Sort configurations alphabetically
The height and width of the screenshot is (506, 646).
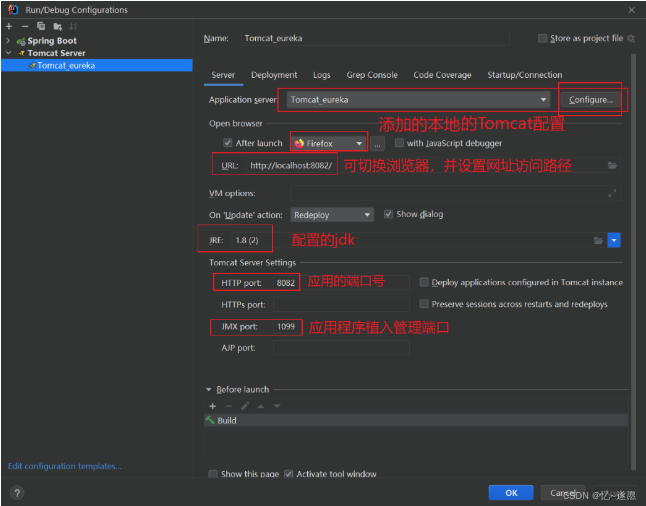[73, 26]
